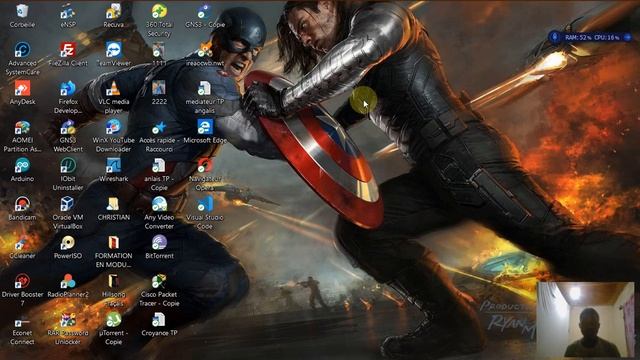Launch Cisco Packet Tracer - Copie
Screen dimensions: 640x360
(159, 281)
